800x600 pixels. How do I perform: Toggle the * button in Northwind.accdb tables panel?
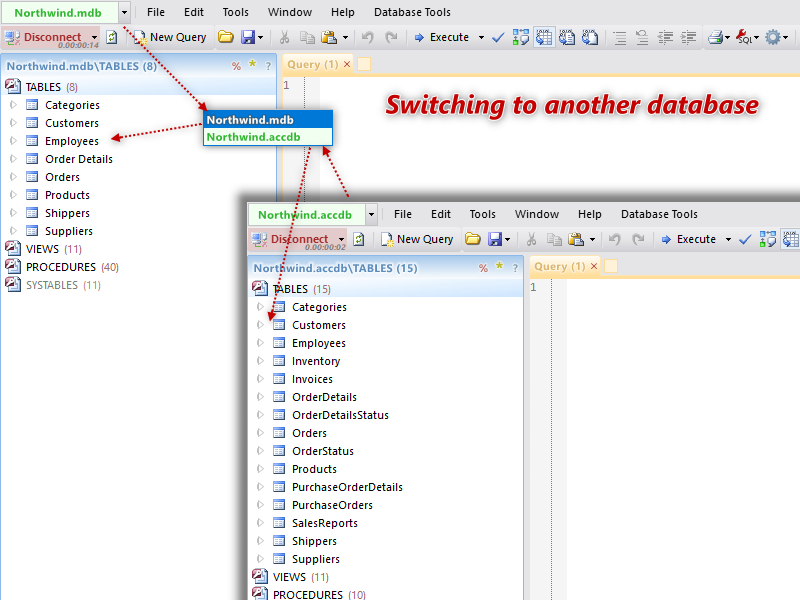(x=499, y=266)
